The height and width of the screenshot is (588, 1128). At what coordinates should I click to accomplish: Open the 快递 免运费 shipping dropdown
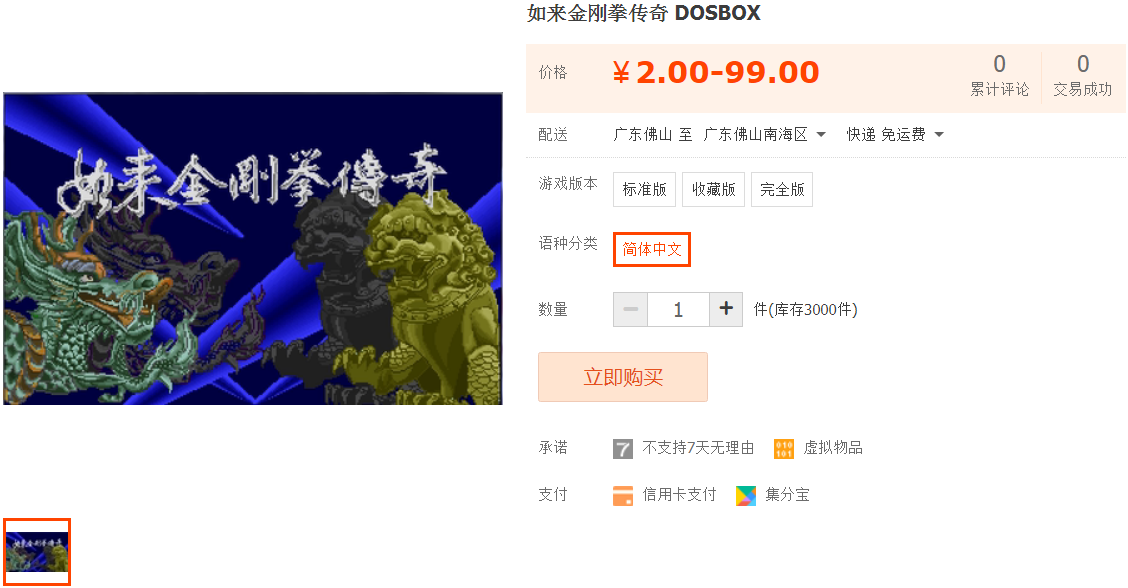tap(895, 135)
